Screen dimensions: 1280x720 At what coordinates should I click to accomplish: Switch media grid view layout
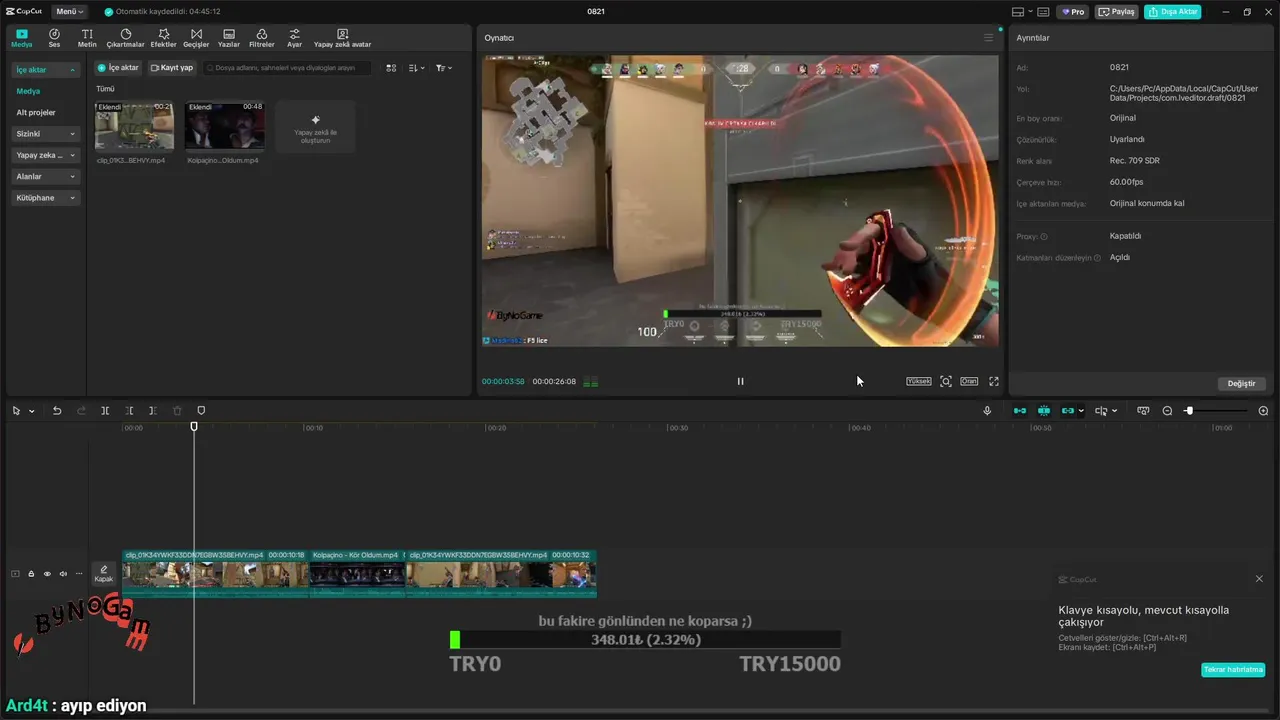(x=391, y=68)
